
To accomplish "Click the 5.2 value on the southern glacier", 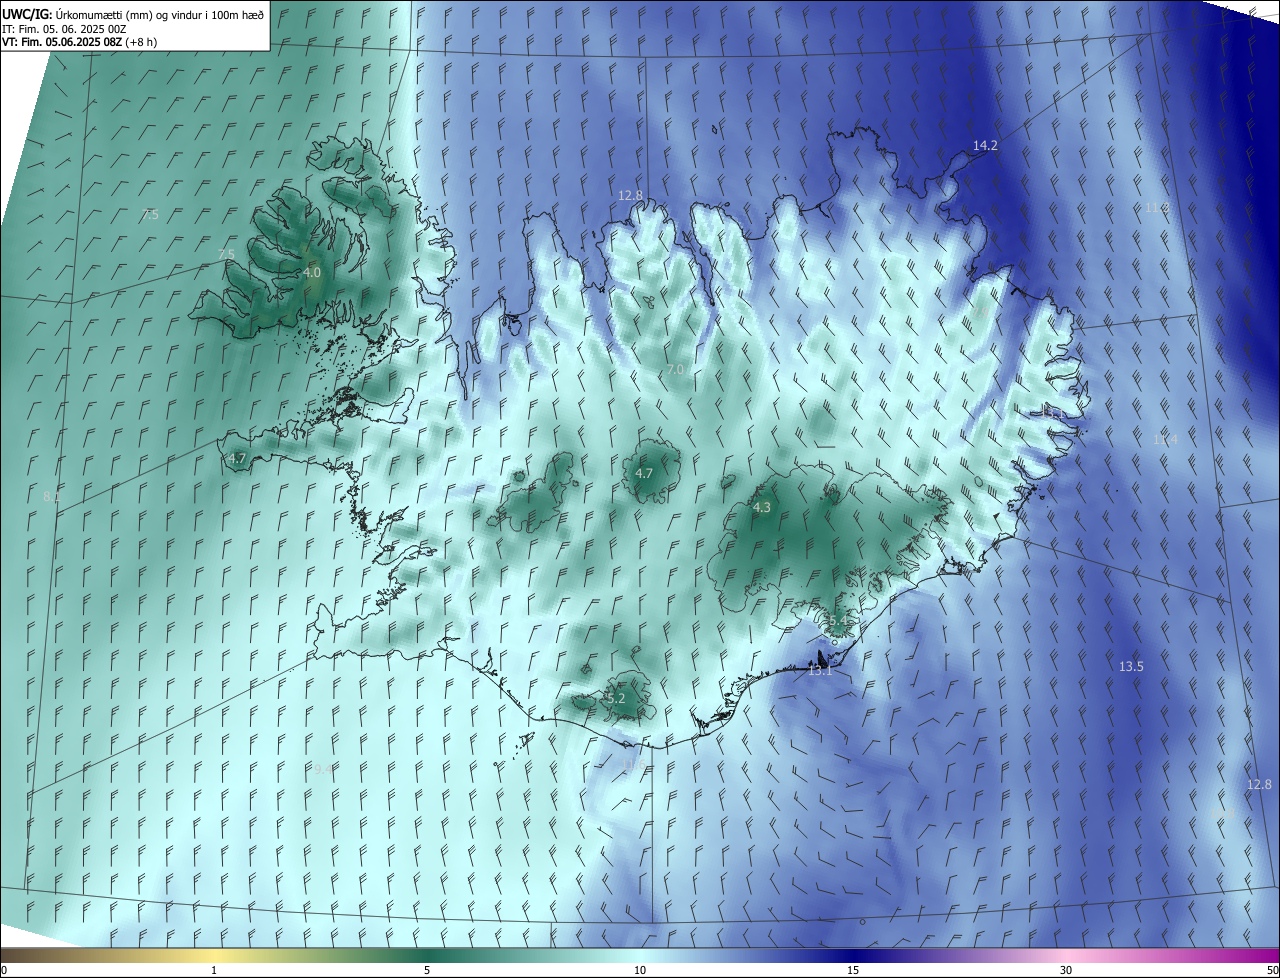I will pyautogui.click(x=616, y=699).
